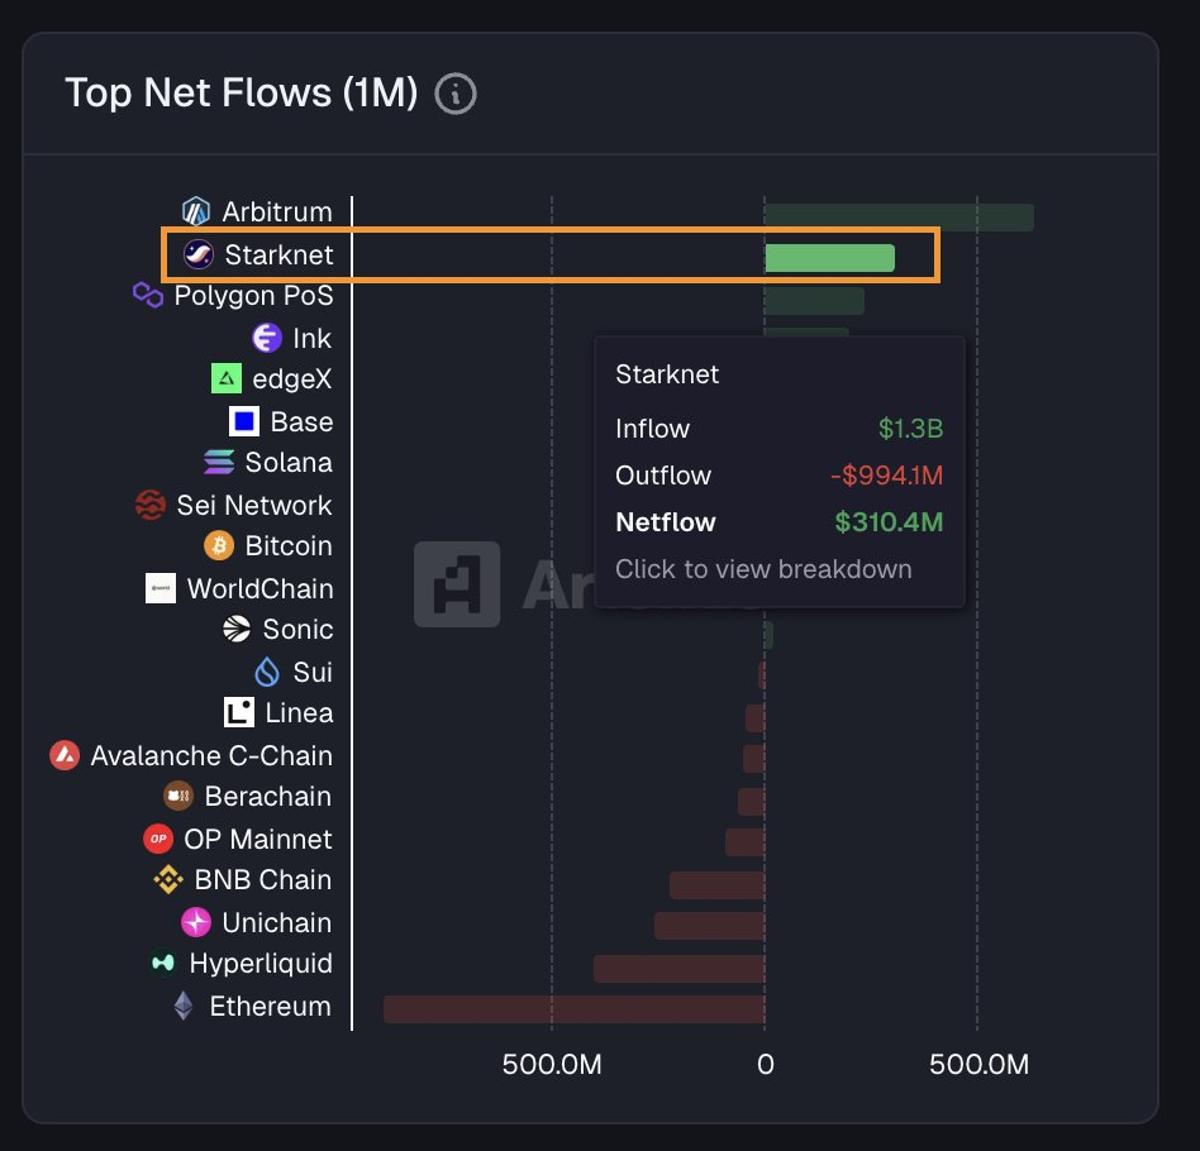
Task: Click to view Starknet breakdown
Action: point(763,569)
